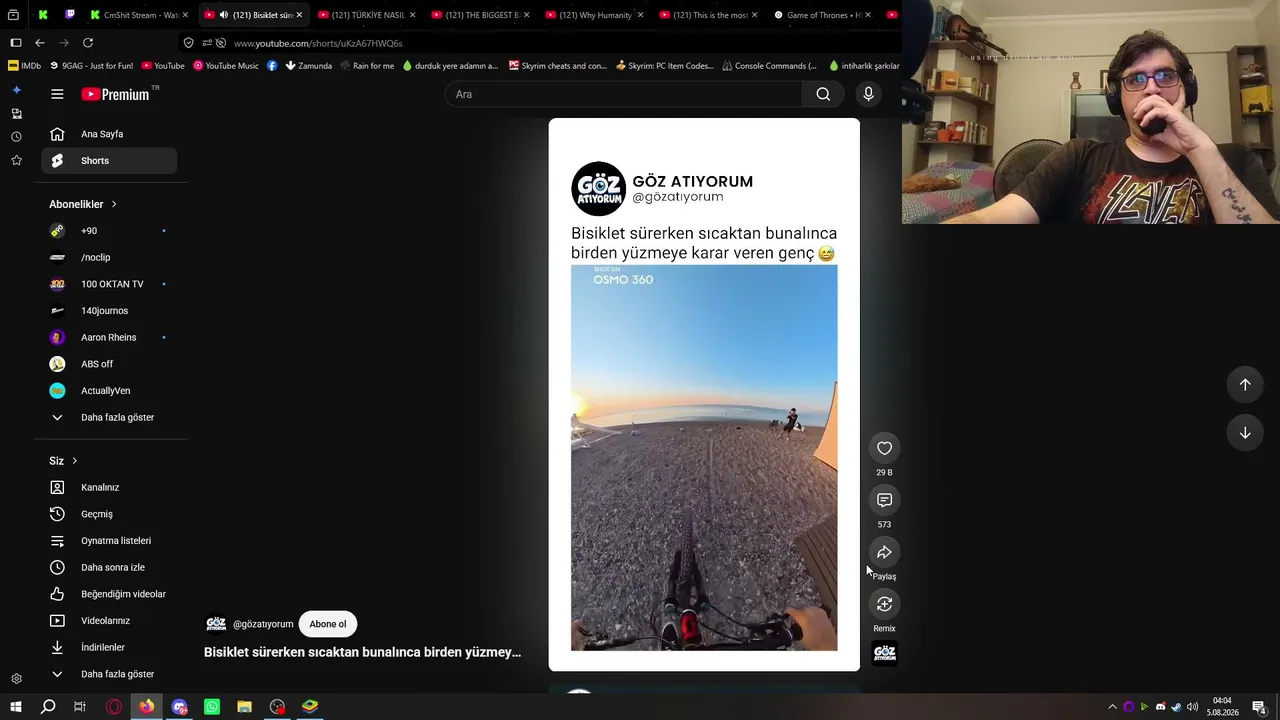Subscribe with the Abone ol button
Viewport: 1280px width, 720px height.
click(328, 624)
